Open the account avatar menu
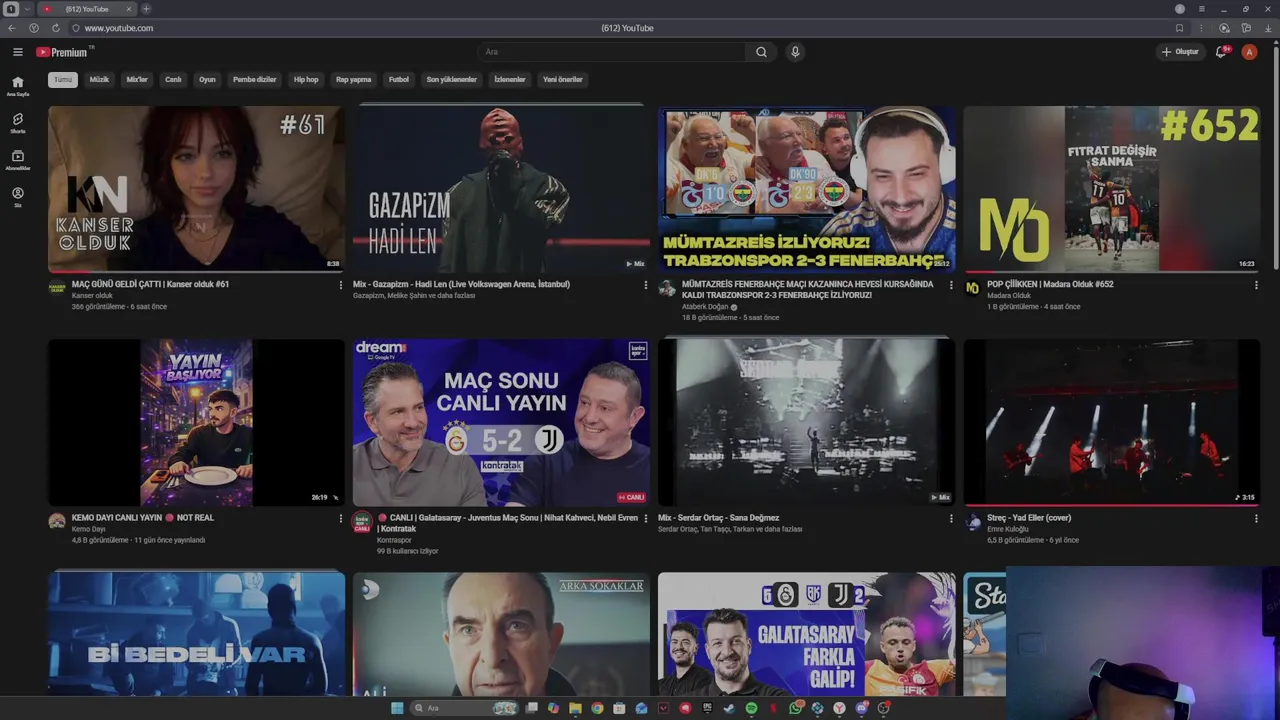 [x=1249, y=52]
